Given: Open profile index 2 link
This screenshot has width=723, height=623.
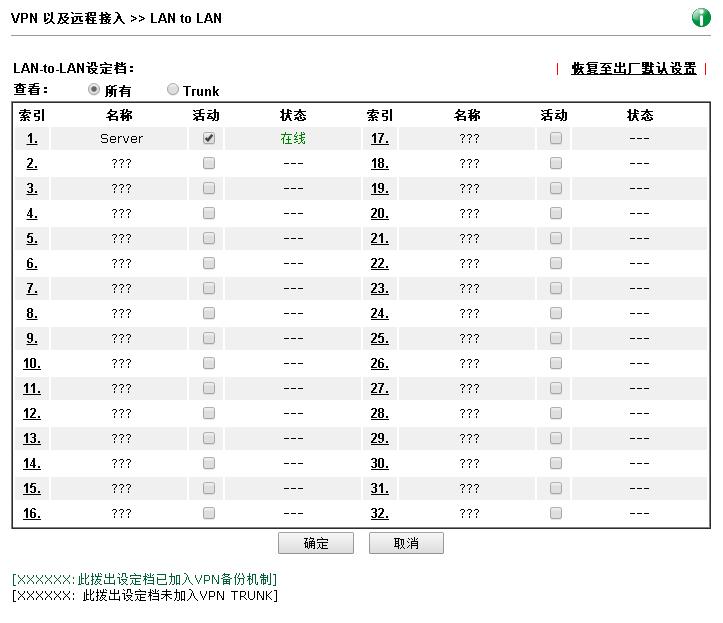Looking at the screenshot, I should (32, 163).
